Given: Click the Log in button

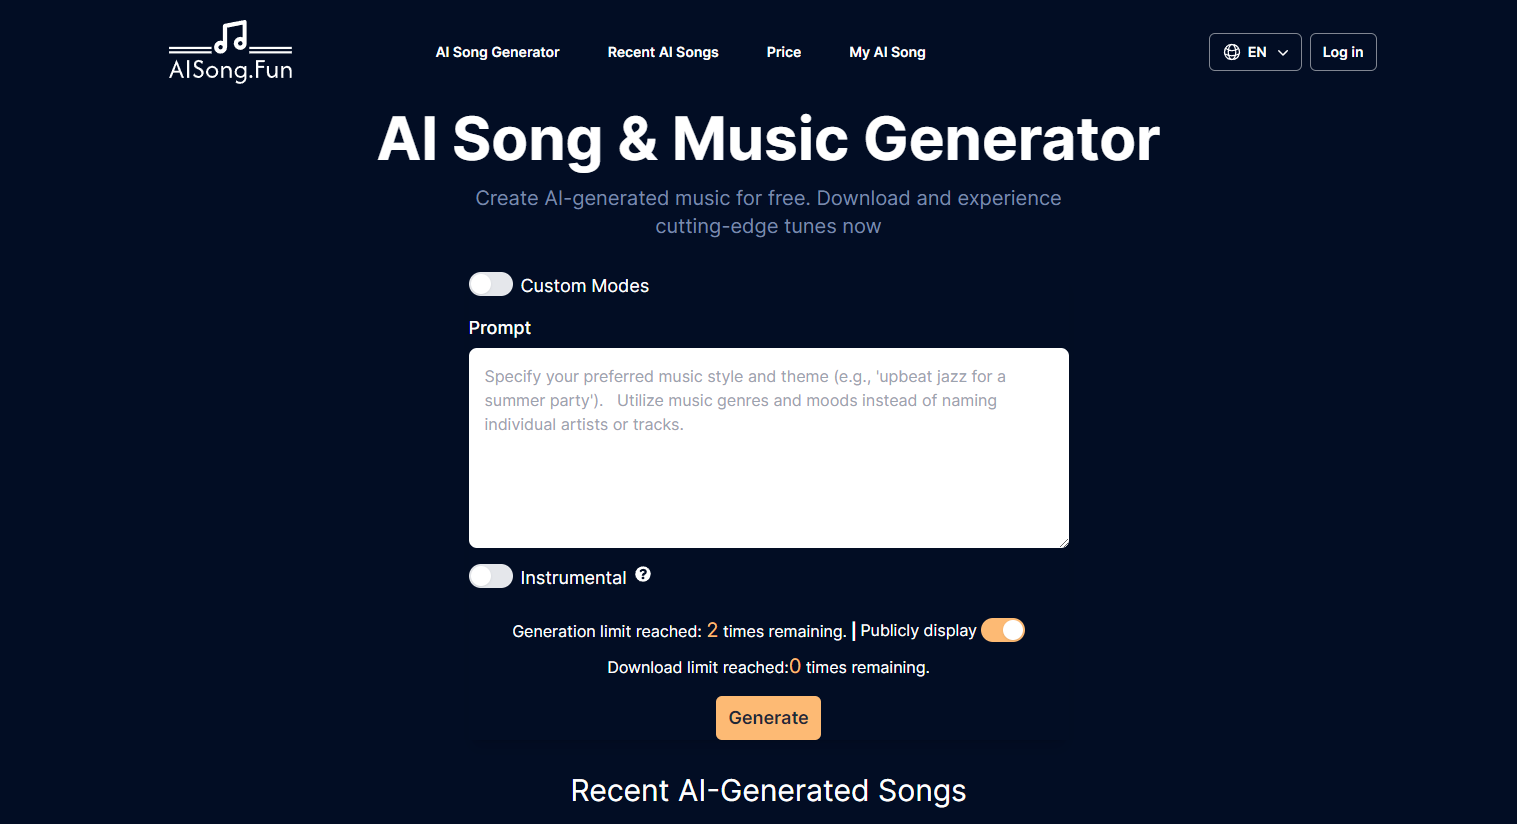Looking at the screenshot, I should pyautogui.click(x=1343, y=51).
